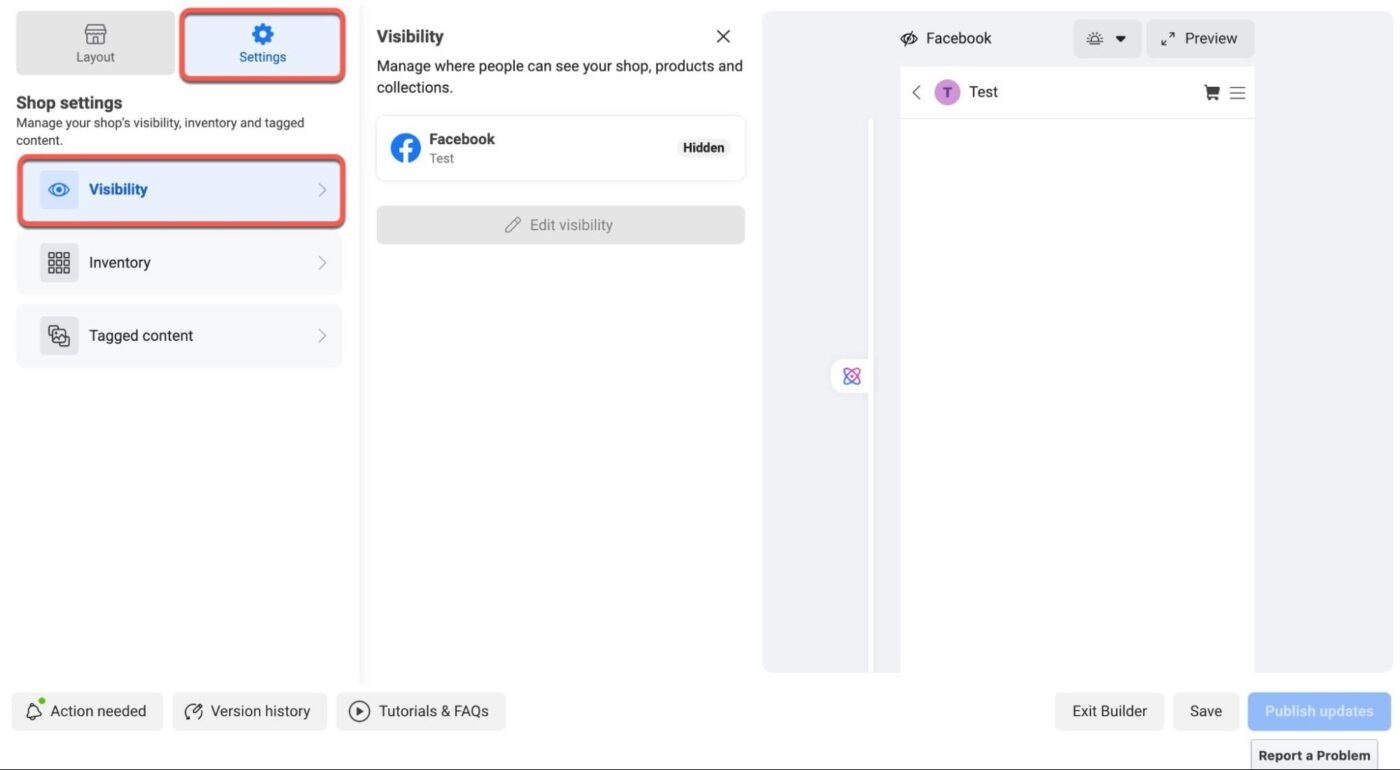Expand the Tagged content chevron
The height and width of the screenshot is (770, 1400).
point(322,335)
